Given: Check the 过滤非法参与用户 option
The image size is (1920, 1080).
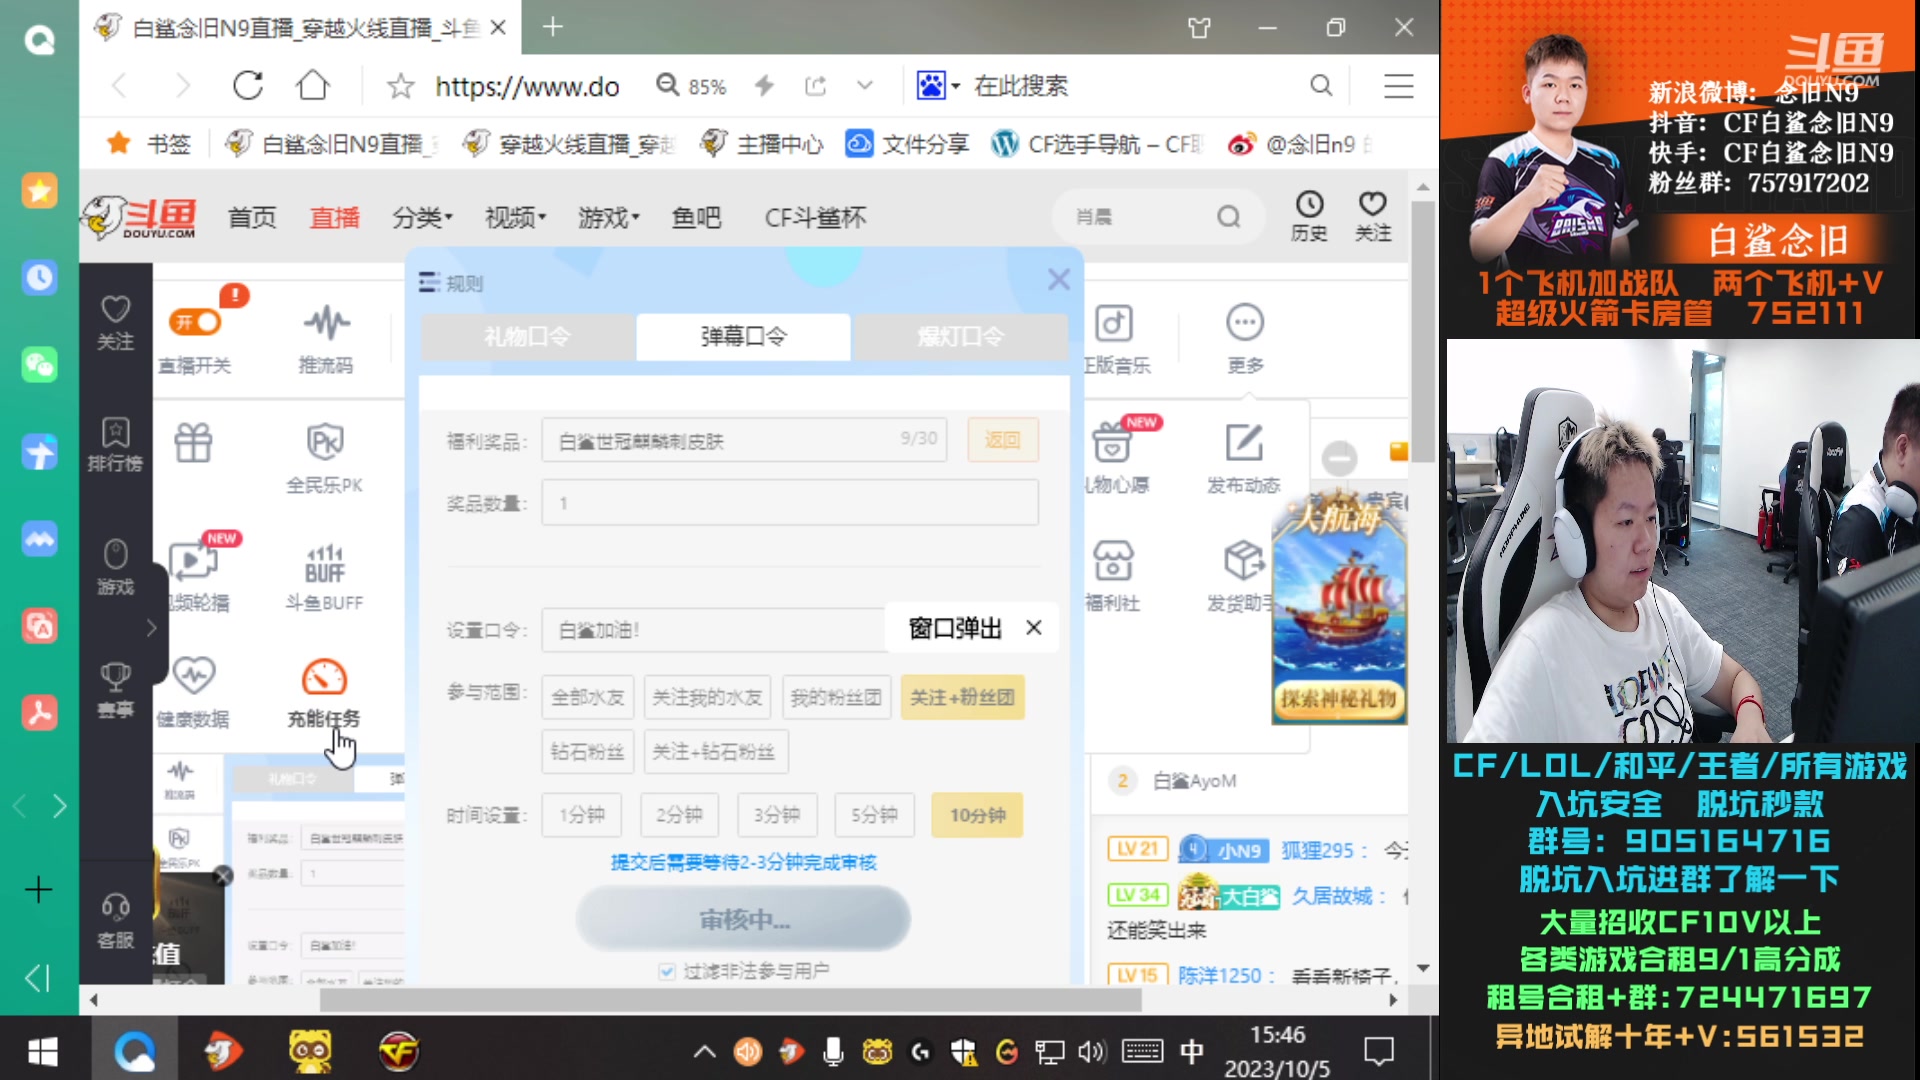Looking at the screenshot, I should (x=666, y=970).
